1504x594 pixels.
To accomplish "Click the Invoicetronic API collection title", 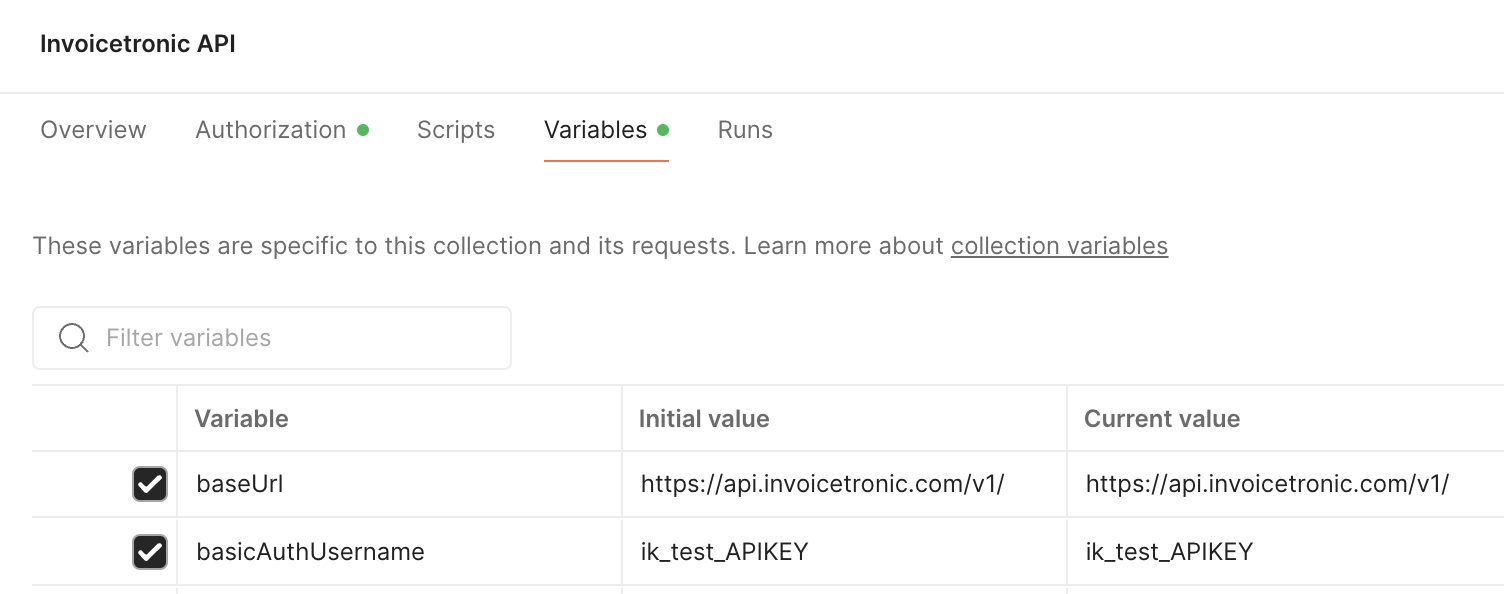I will pos(138,44).
